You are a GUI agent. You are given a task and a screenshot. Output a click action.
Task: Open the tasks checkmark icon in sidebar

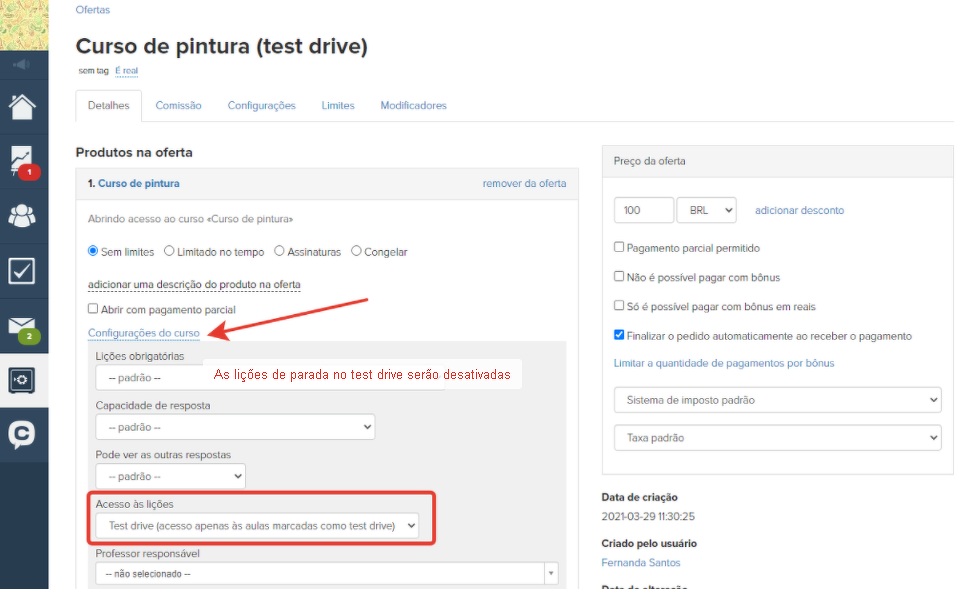23,270
